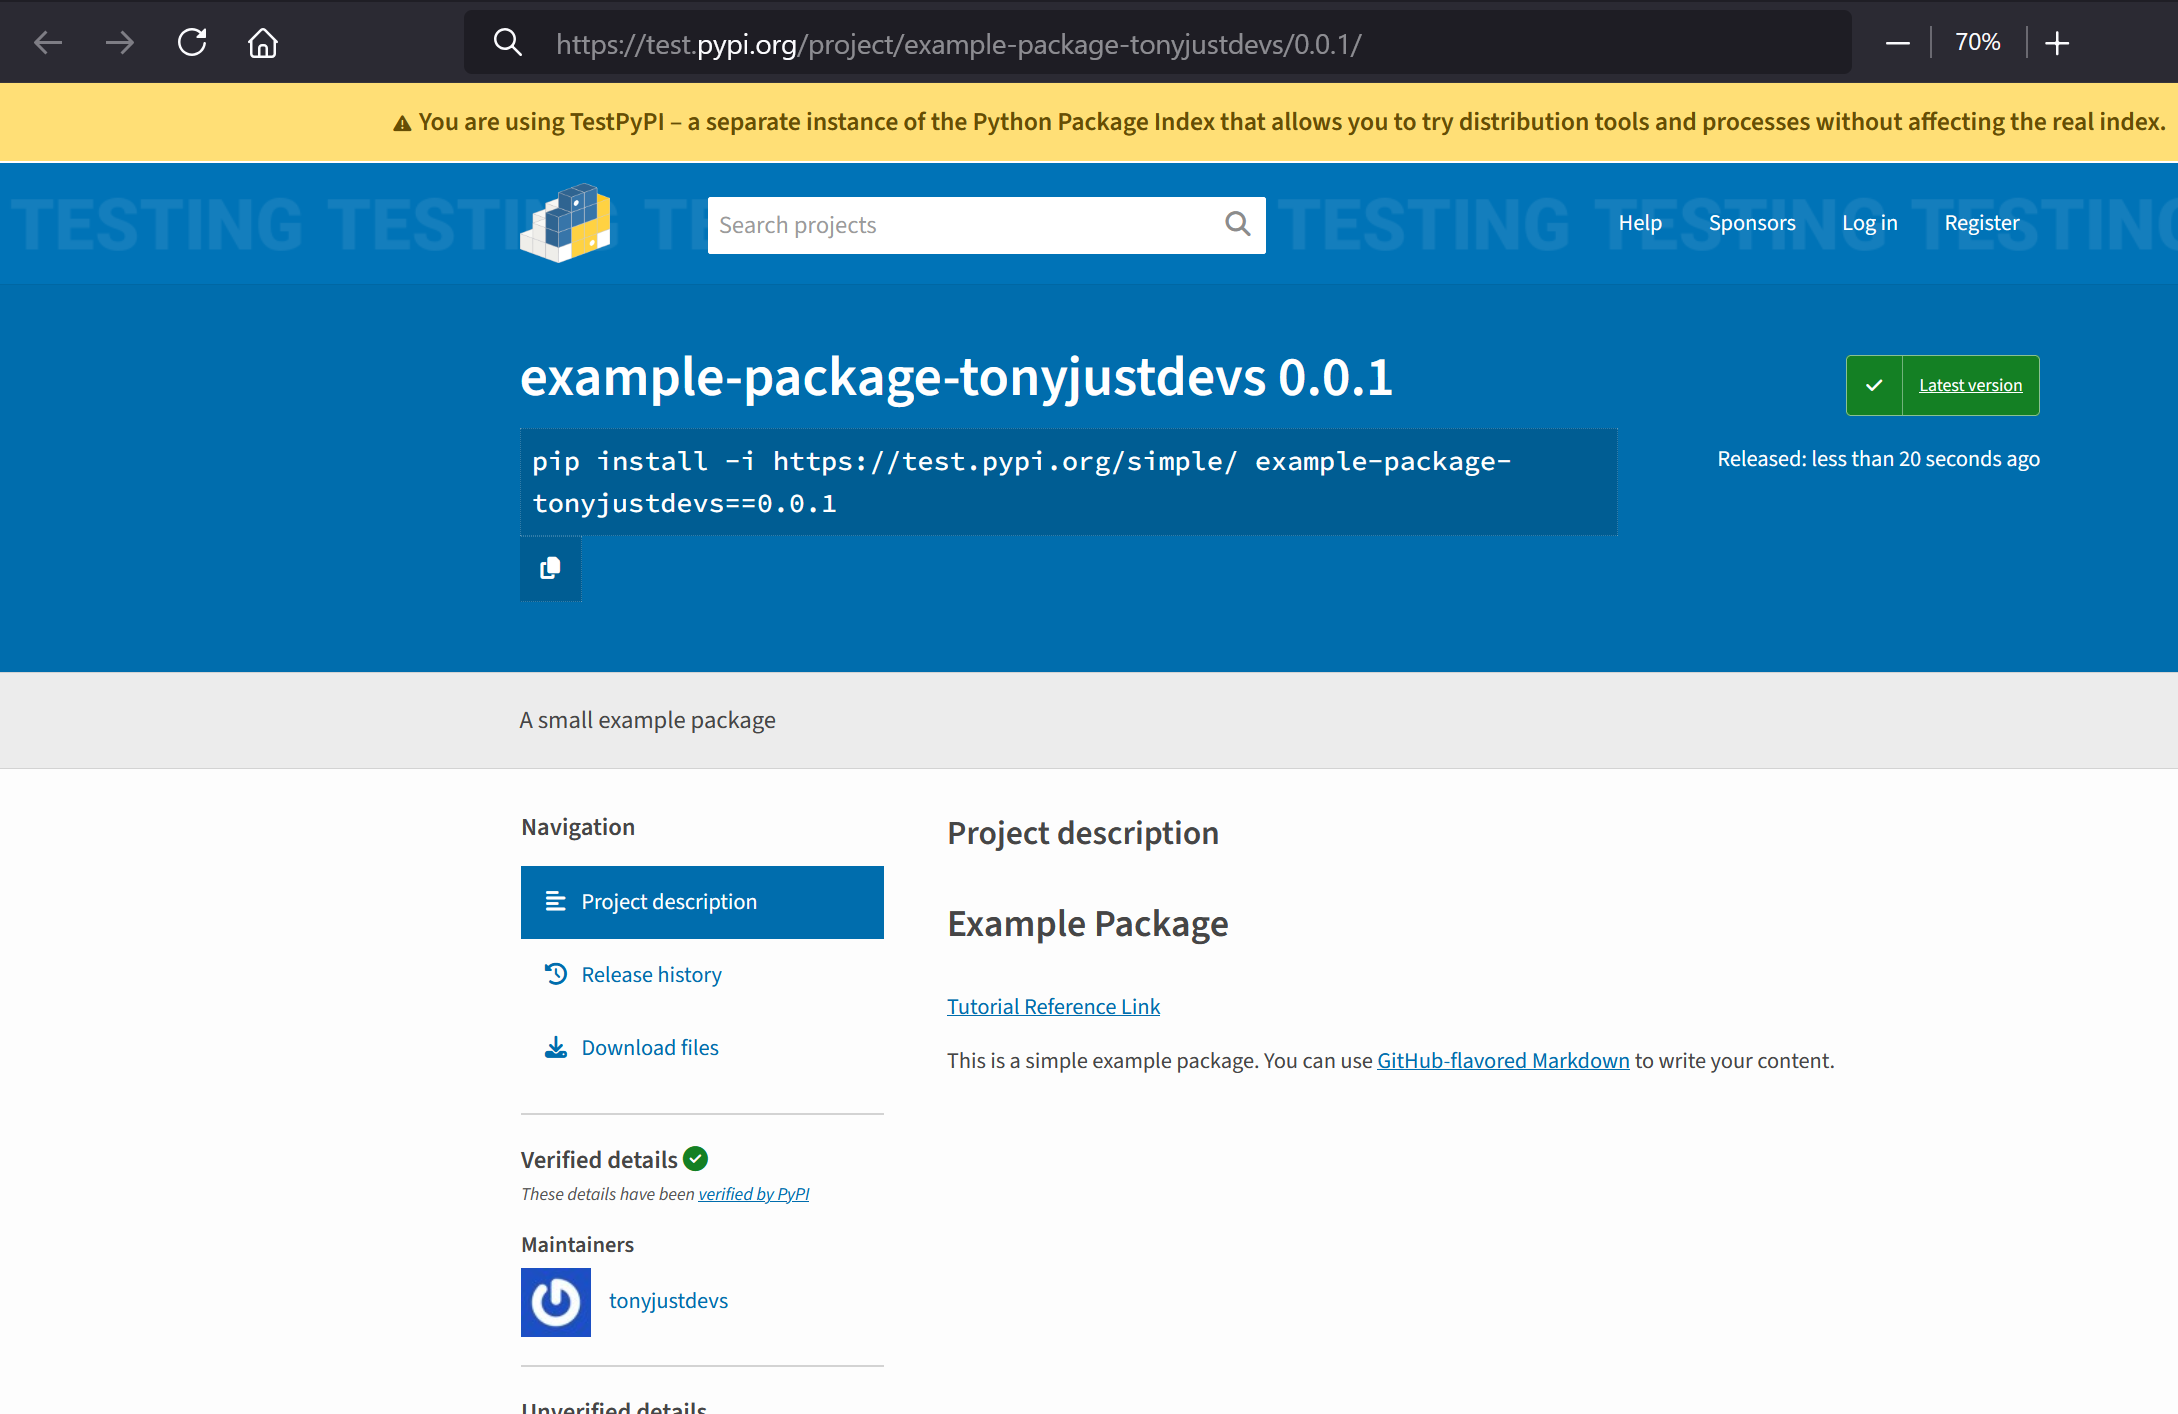Viewport: 2178px width, 1414px height.
Task: Copy the pip install command to clipboard
Action: pyautogui.click(x=550, y=569)
